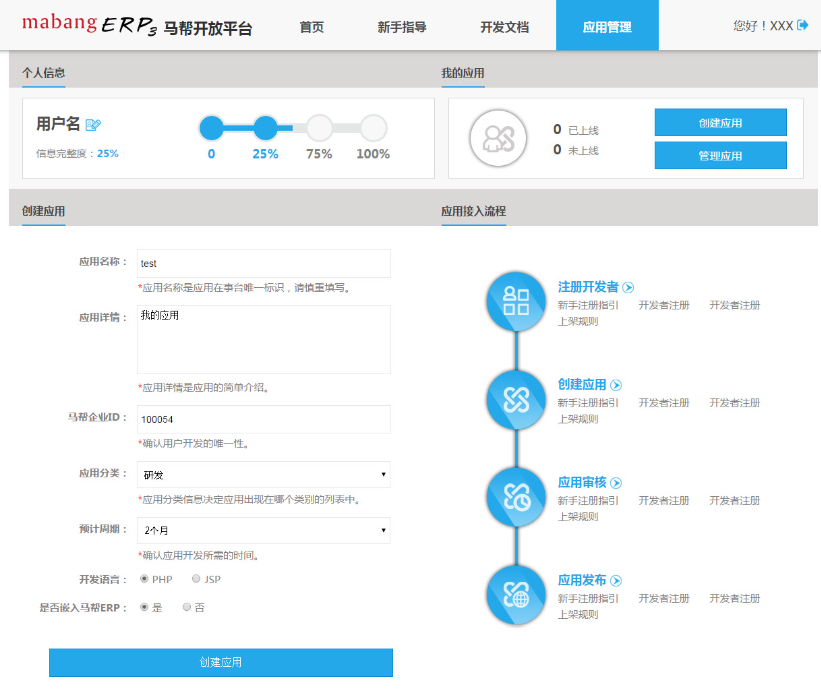Select JSP as the development language
This screenshot has width=821, height=691.
click(x=196, y=579)
